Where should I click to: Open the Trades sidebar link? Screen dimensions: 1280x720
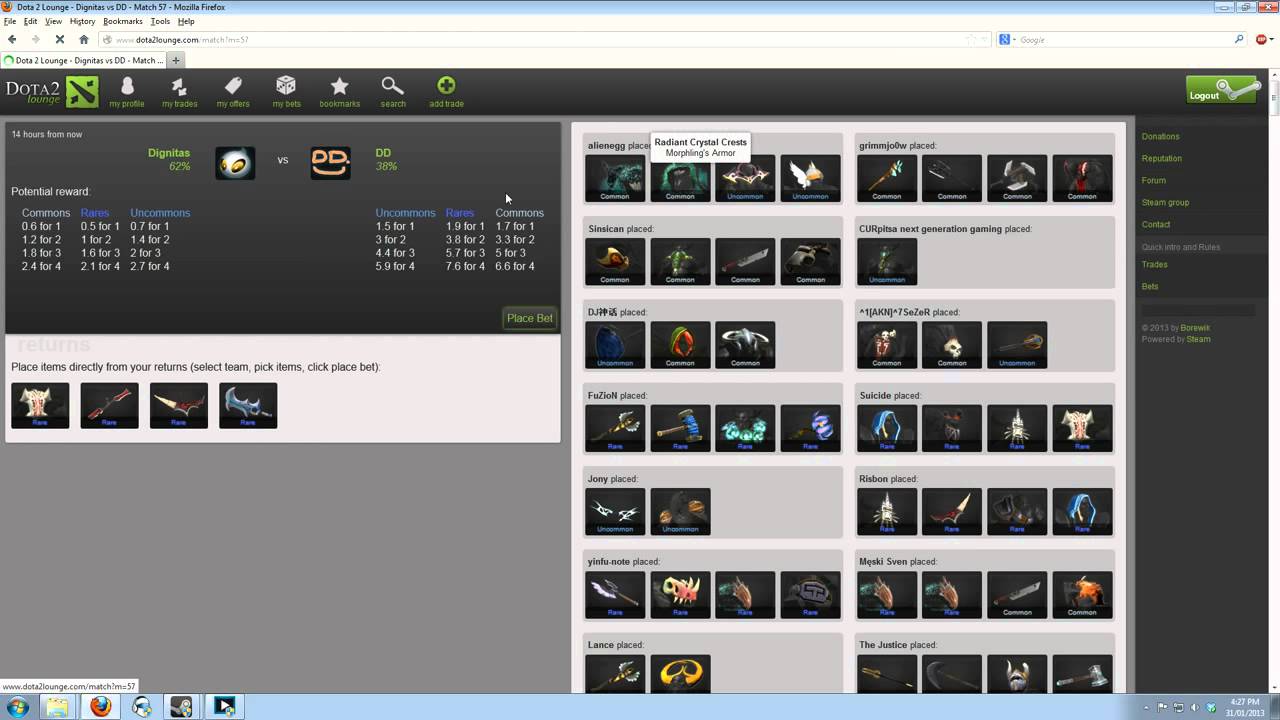click(1154, 264)
